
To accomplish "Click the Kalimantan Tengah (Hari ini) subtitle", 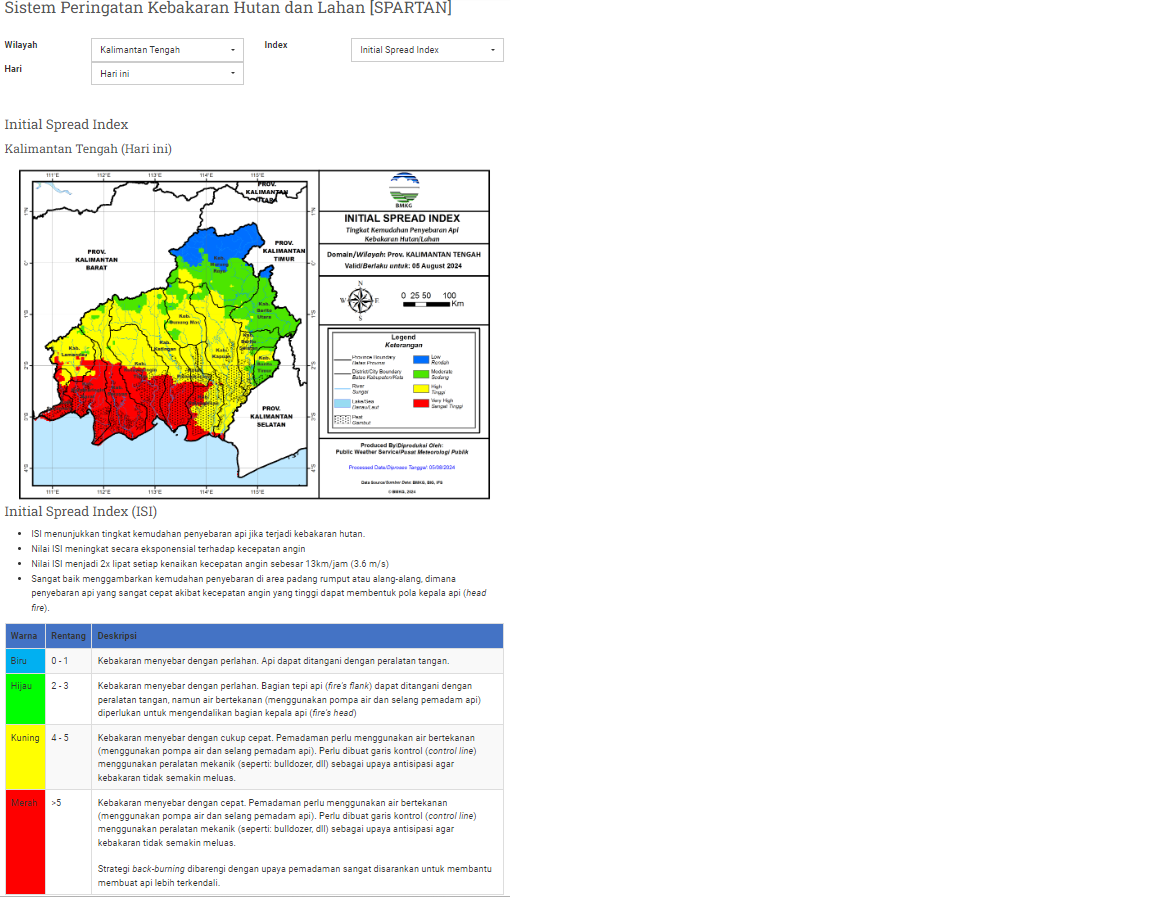I will tap(88, 149).
